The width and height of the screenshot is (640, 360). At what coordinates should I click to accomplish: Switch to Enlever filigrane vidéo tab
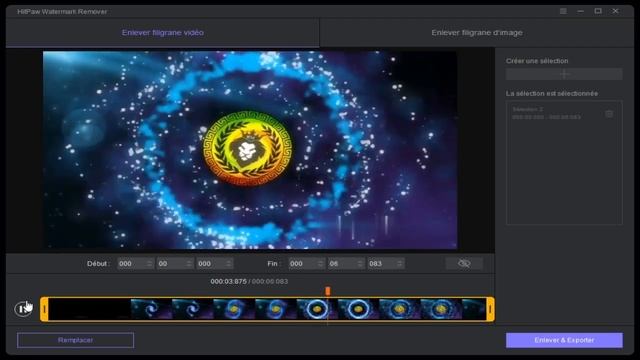(162, 33)
